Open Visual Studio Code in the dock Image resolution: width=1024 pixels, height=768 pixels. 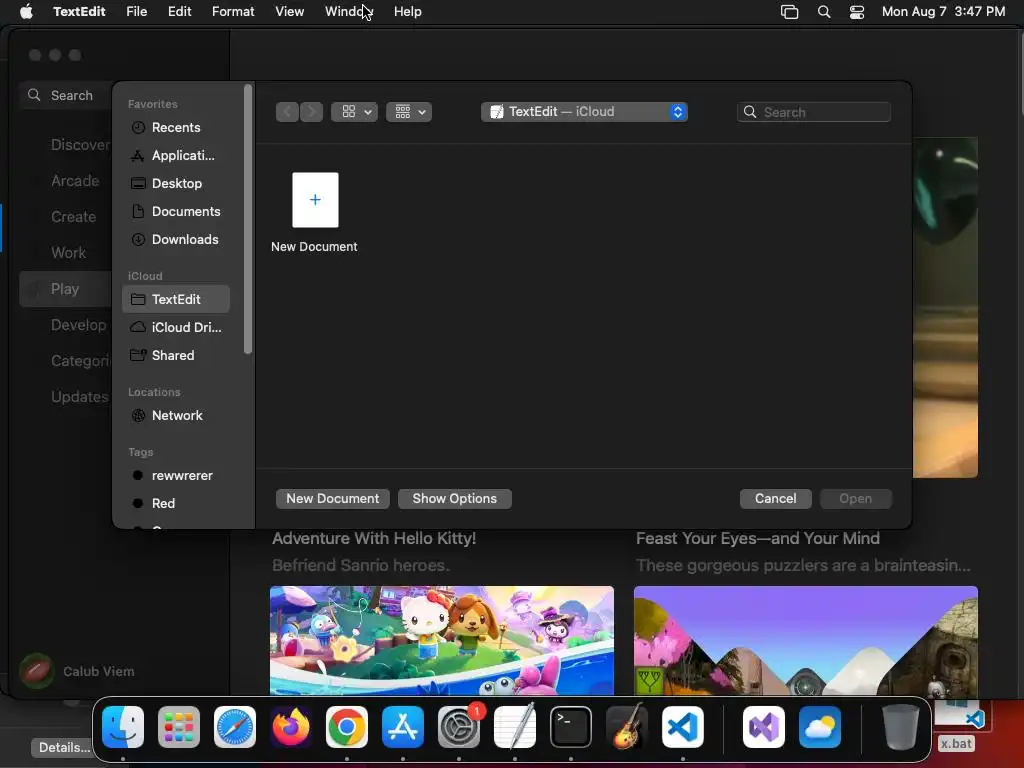coord(683,727)
